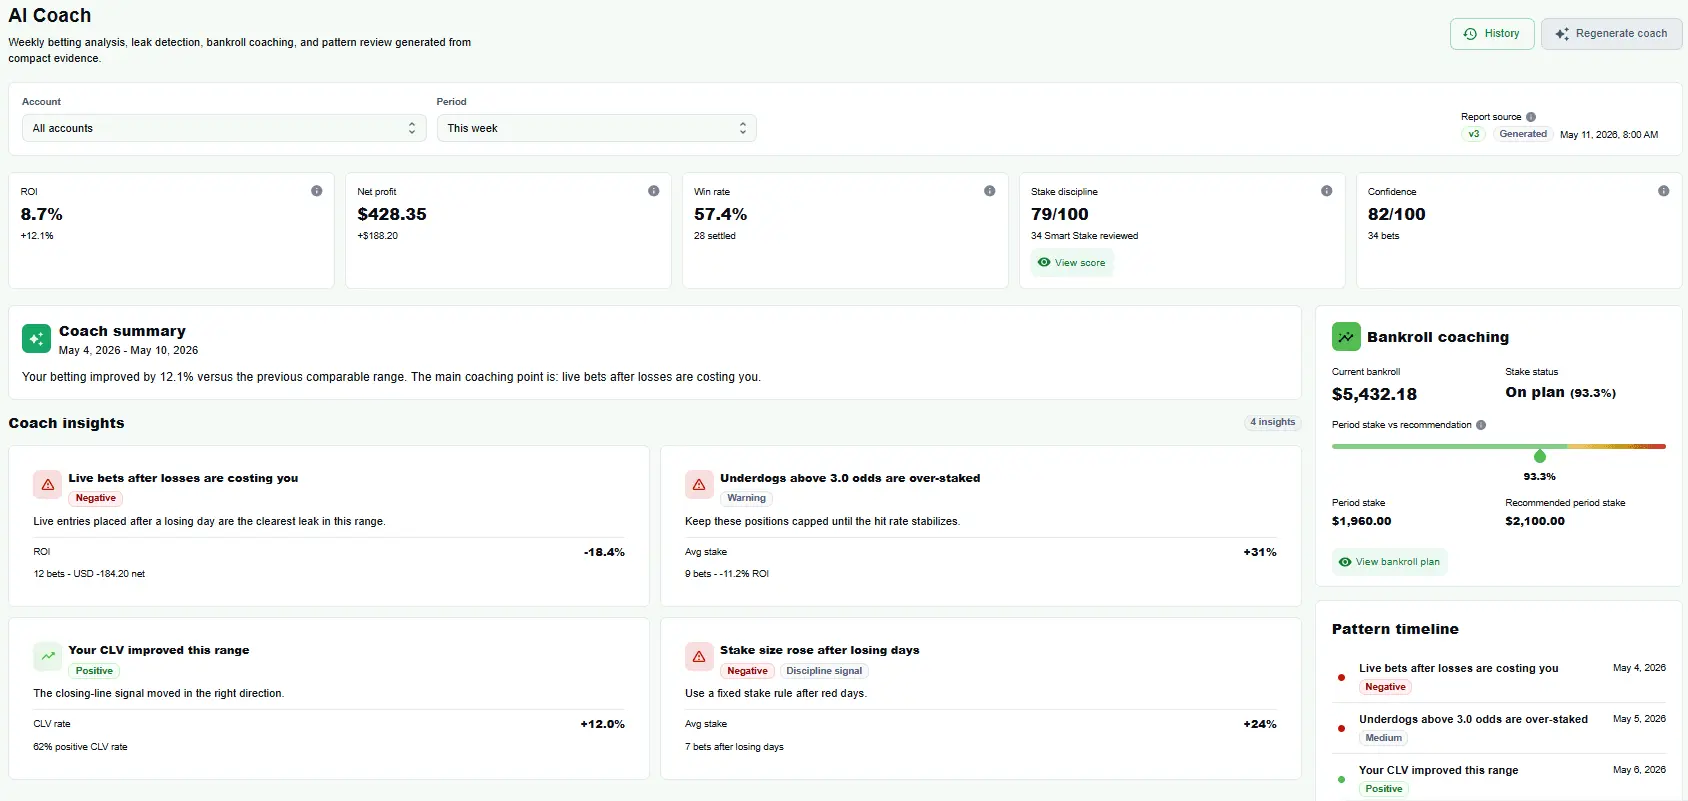Click the net profit value $428.35
Screen dimensions: 1688x801
tap(392, 214)
